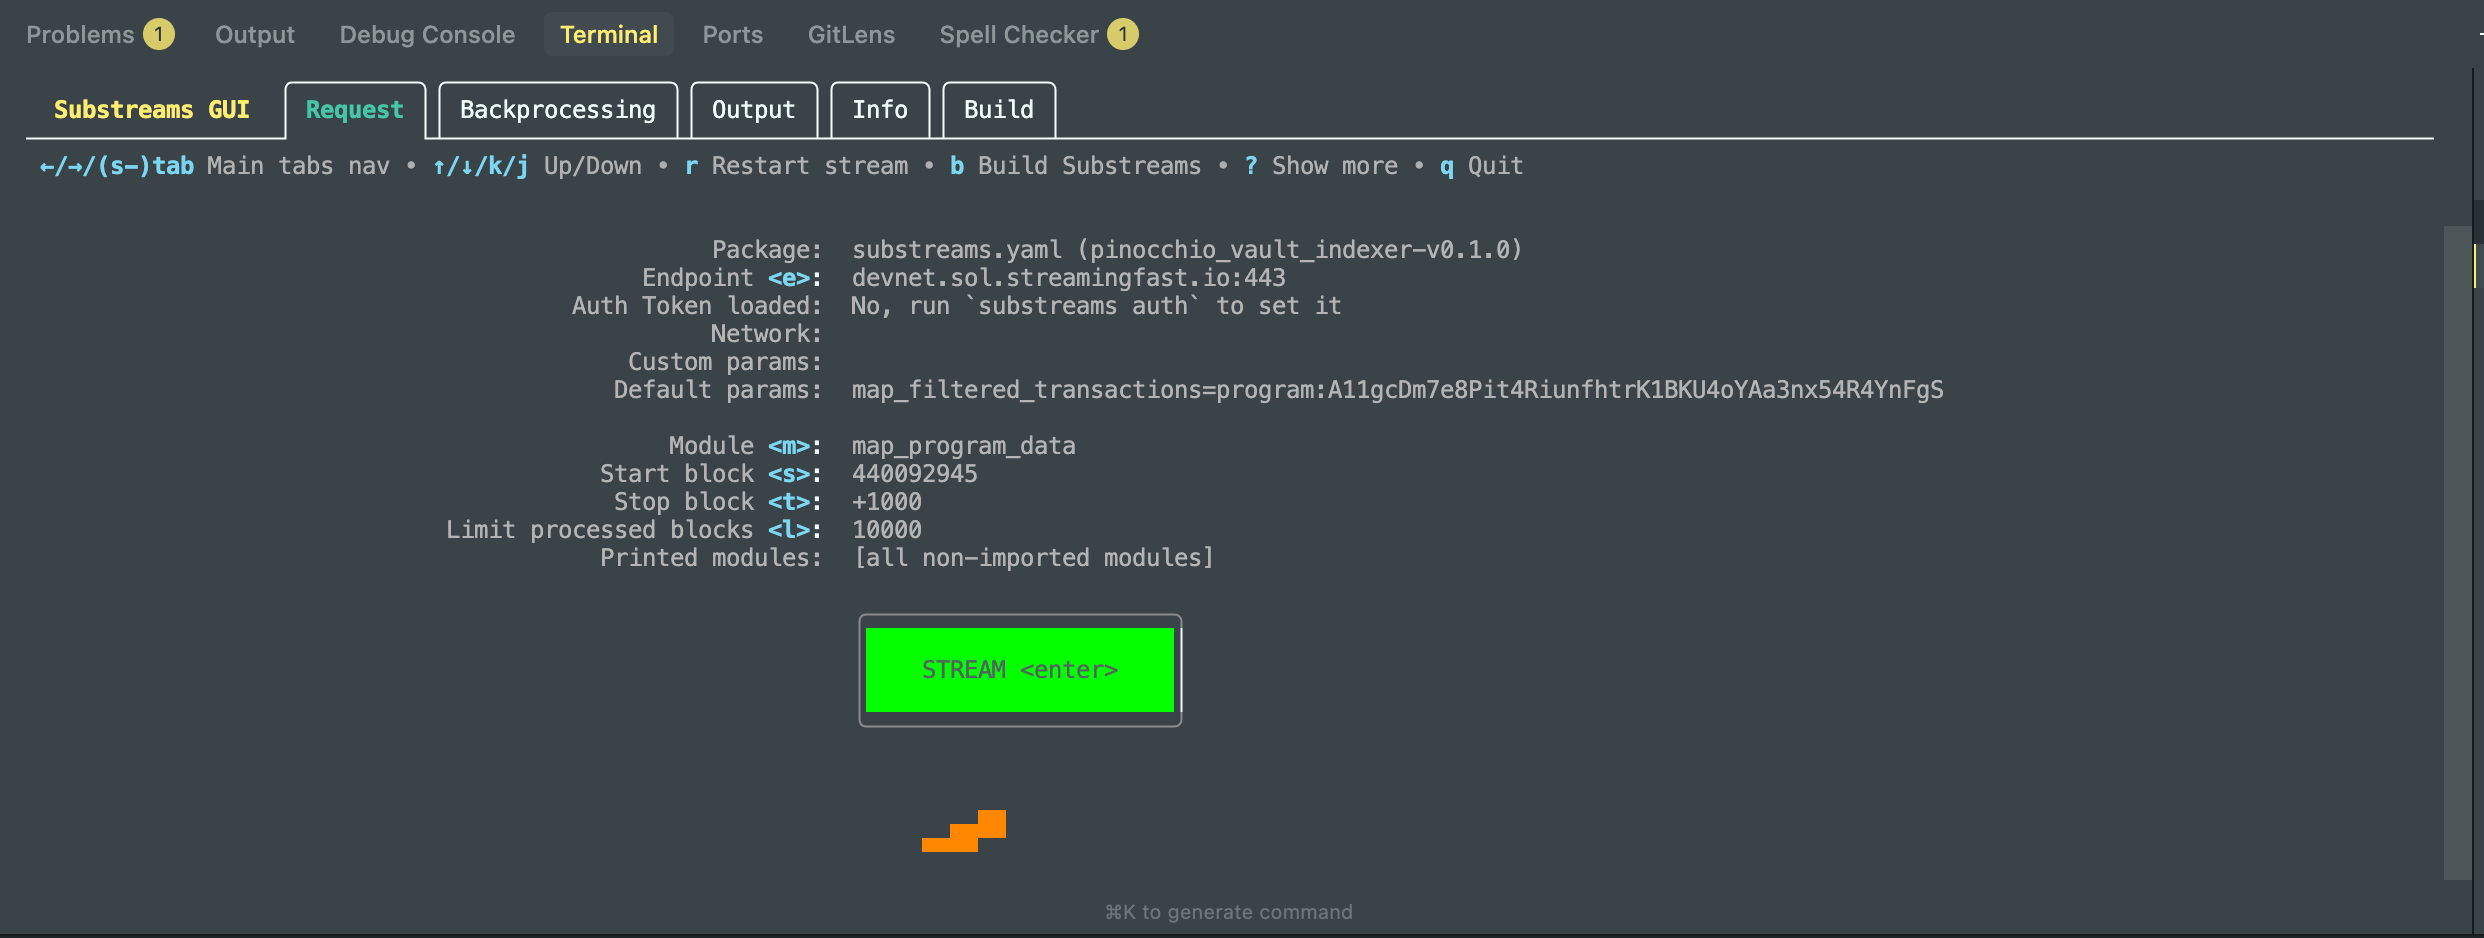Select the Request tab in Substreams GUI
The height and width of the screenshot is (938, 2484).
[x=355, y=110]
